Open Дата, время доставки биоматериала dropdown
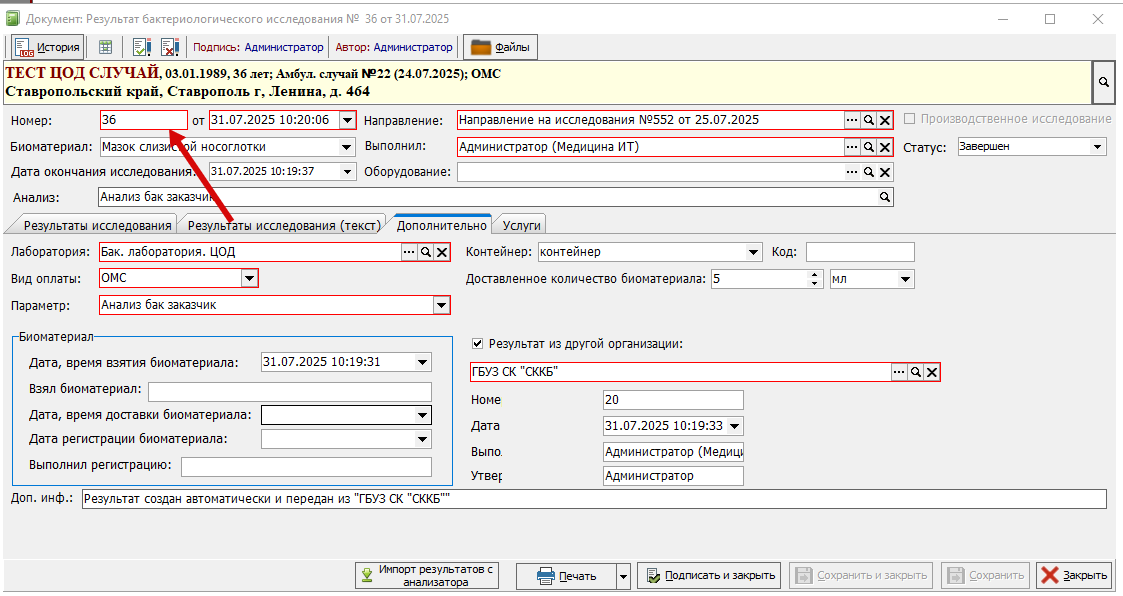The height and width of the screenshot is (596, 1123). click(423, 415)
